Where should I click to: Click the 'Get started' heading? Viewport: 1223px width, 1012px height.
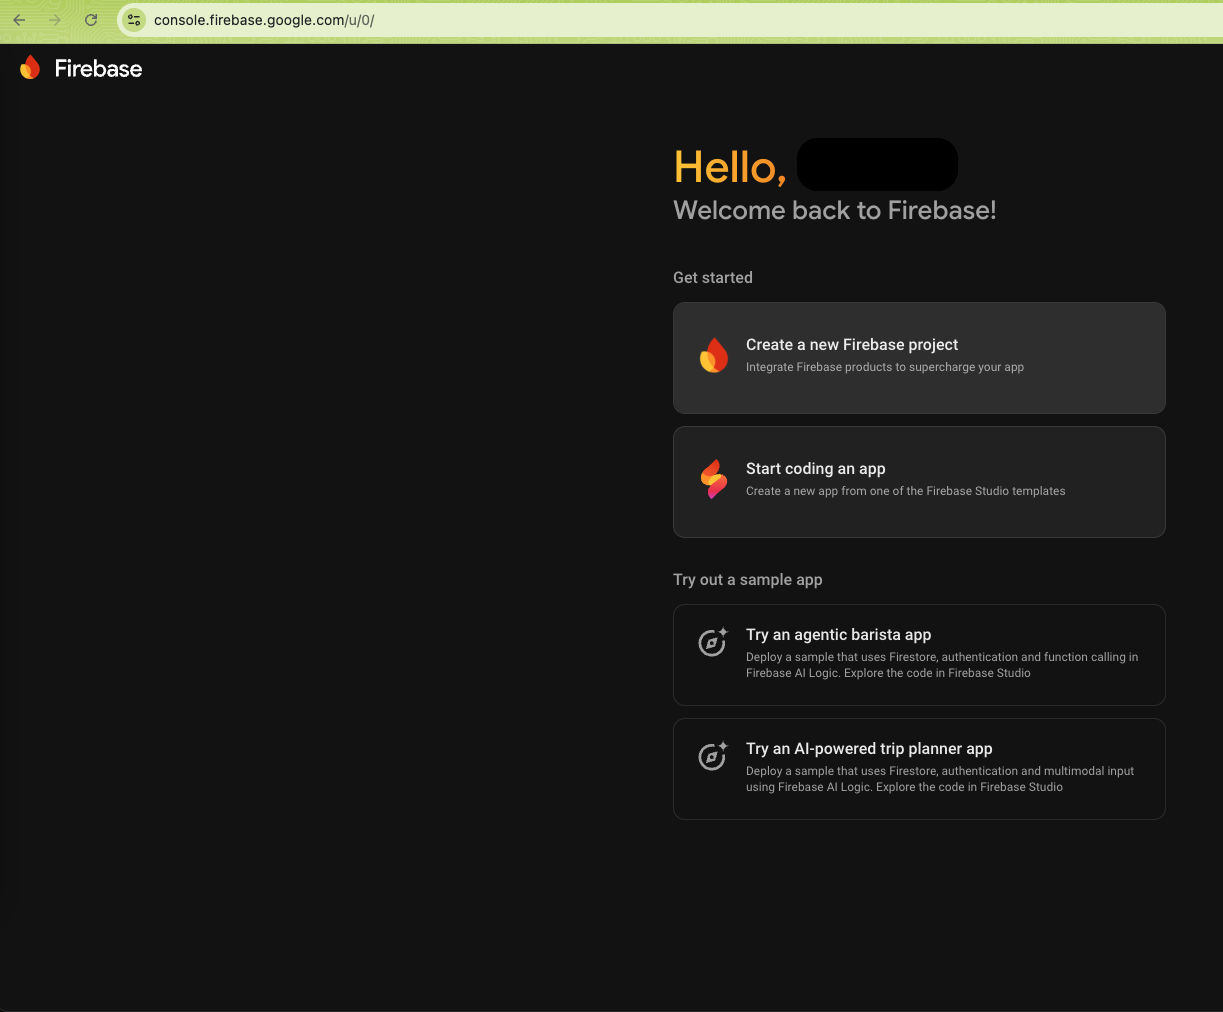(x=713, y=278)
